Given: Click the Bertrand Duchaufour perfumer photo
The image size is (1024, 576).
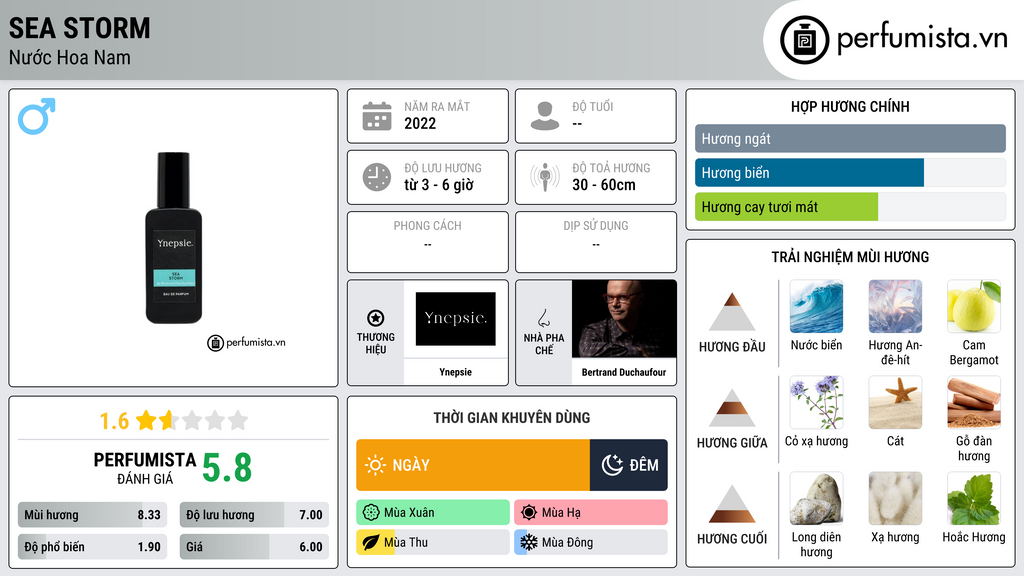Looking at the screenshot, I should click(624, 319).
